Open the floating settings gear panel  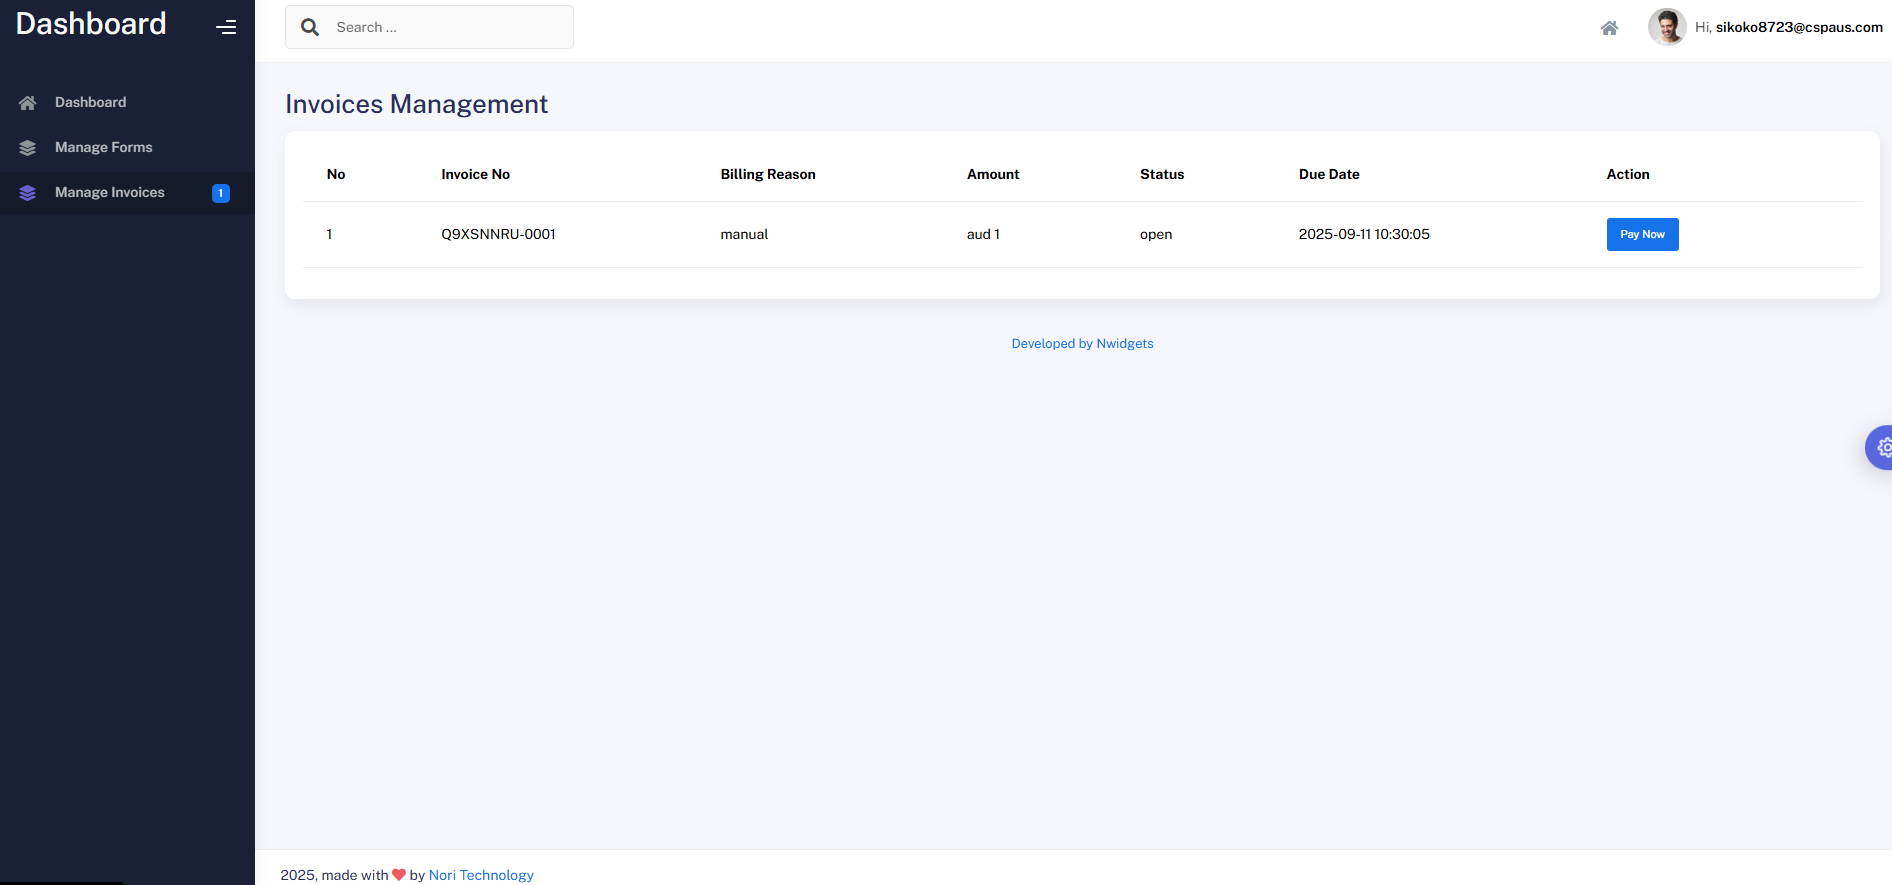point(1882,448)
